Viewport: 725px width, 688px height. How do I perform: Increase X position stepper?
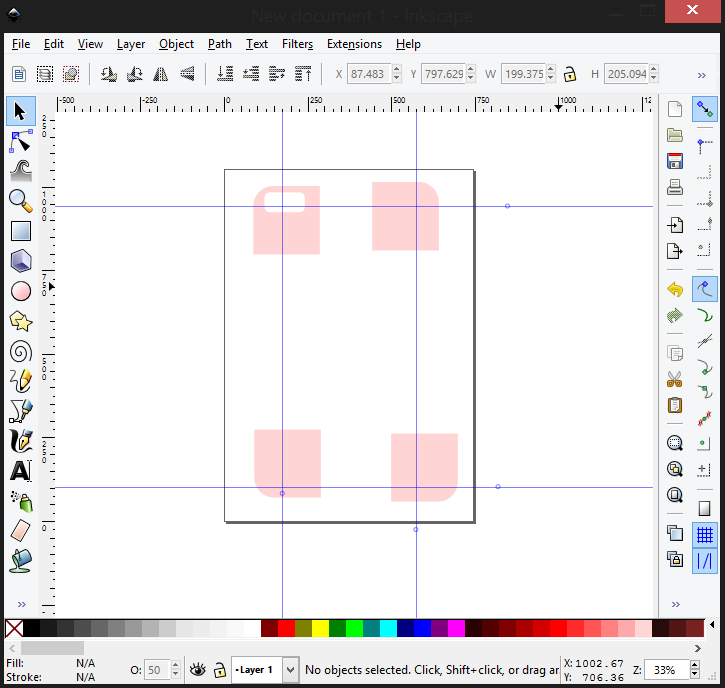[x=397, y=69]
